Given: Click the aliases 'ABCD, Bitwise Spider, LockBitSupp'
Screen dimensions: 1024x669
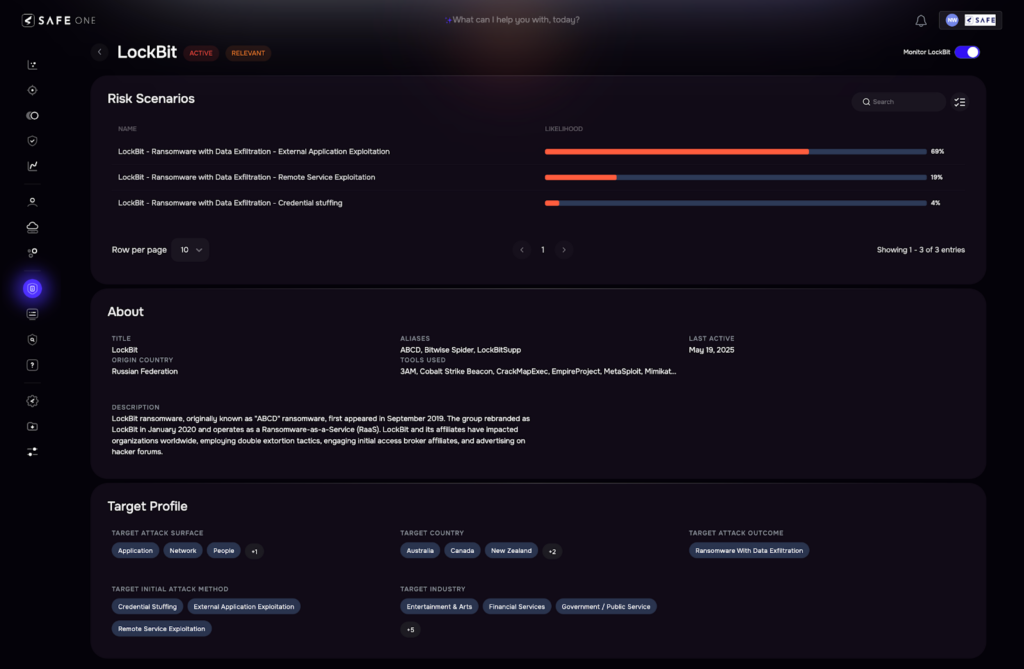Looking at the screenshot, I should 460,350.
